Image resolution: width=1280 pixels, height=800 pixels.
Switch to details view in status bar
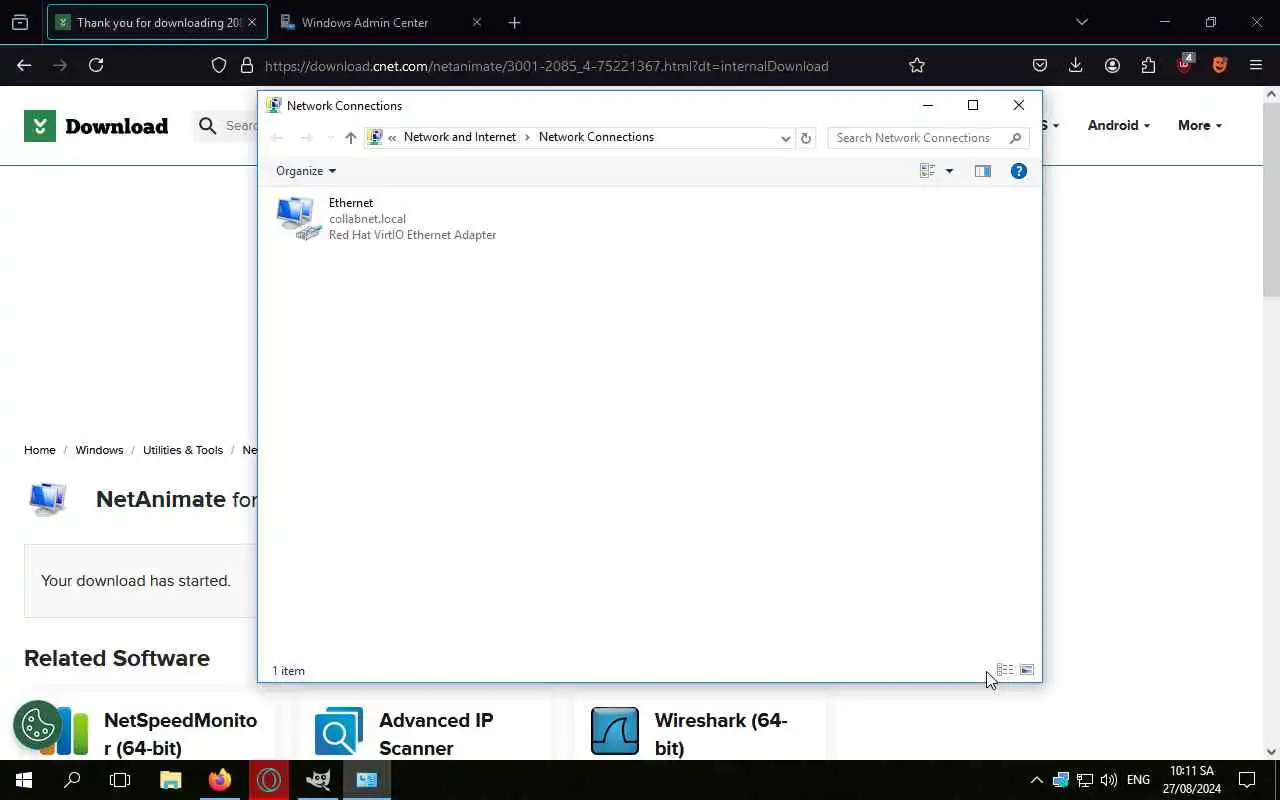point(1005,670)
